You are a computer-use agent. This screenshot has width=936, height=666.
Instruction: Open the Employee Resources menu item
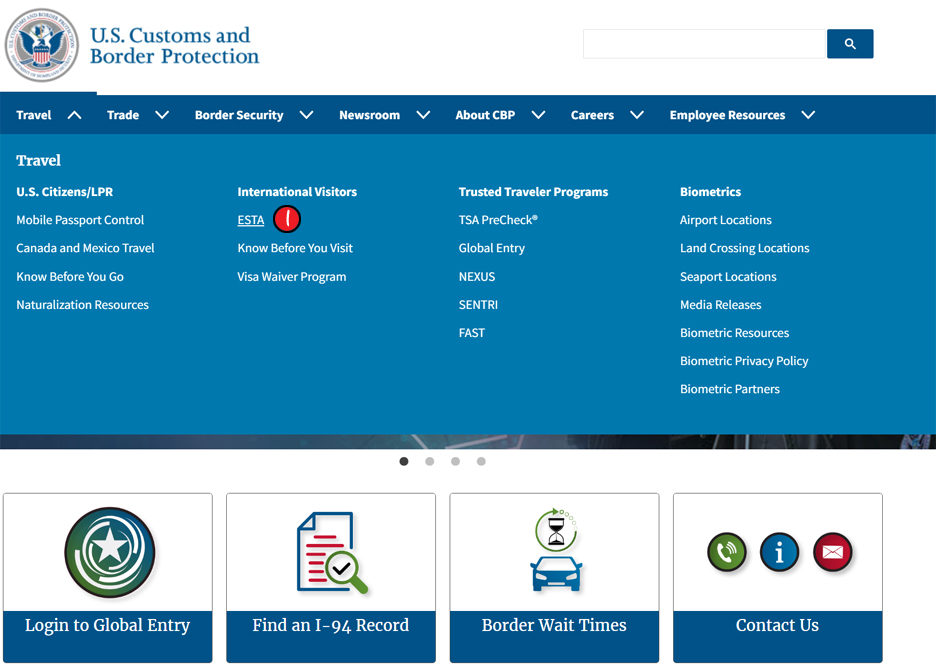coord(727,115)
